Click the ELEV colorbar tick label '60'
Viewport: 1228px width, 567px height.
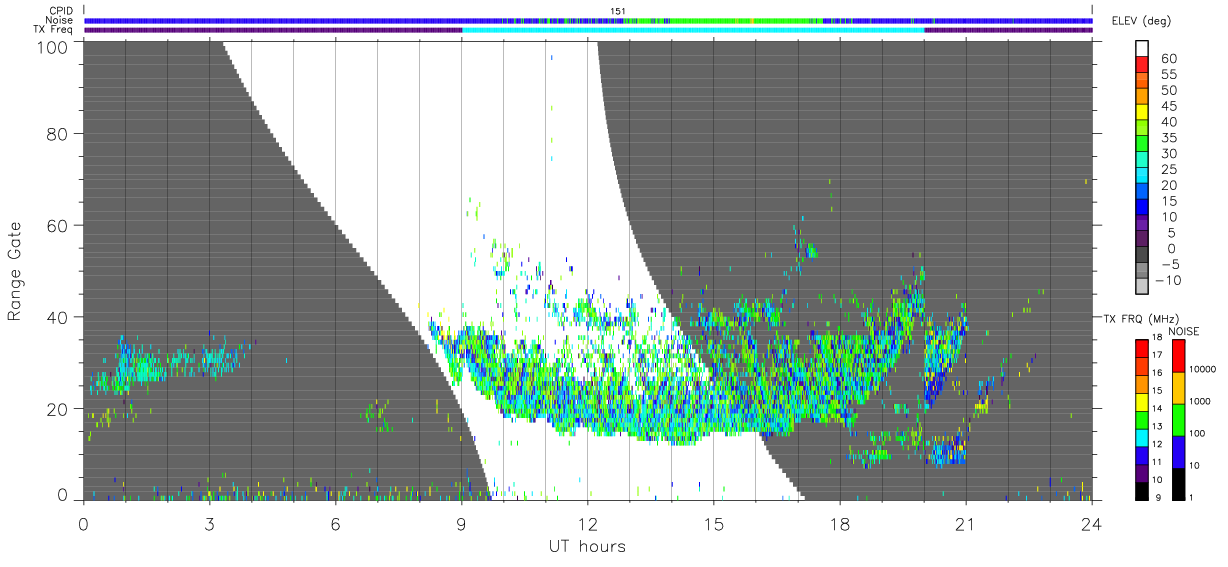(x=1168, y=58)
